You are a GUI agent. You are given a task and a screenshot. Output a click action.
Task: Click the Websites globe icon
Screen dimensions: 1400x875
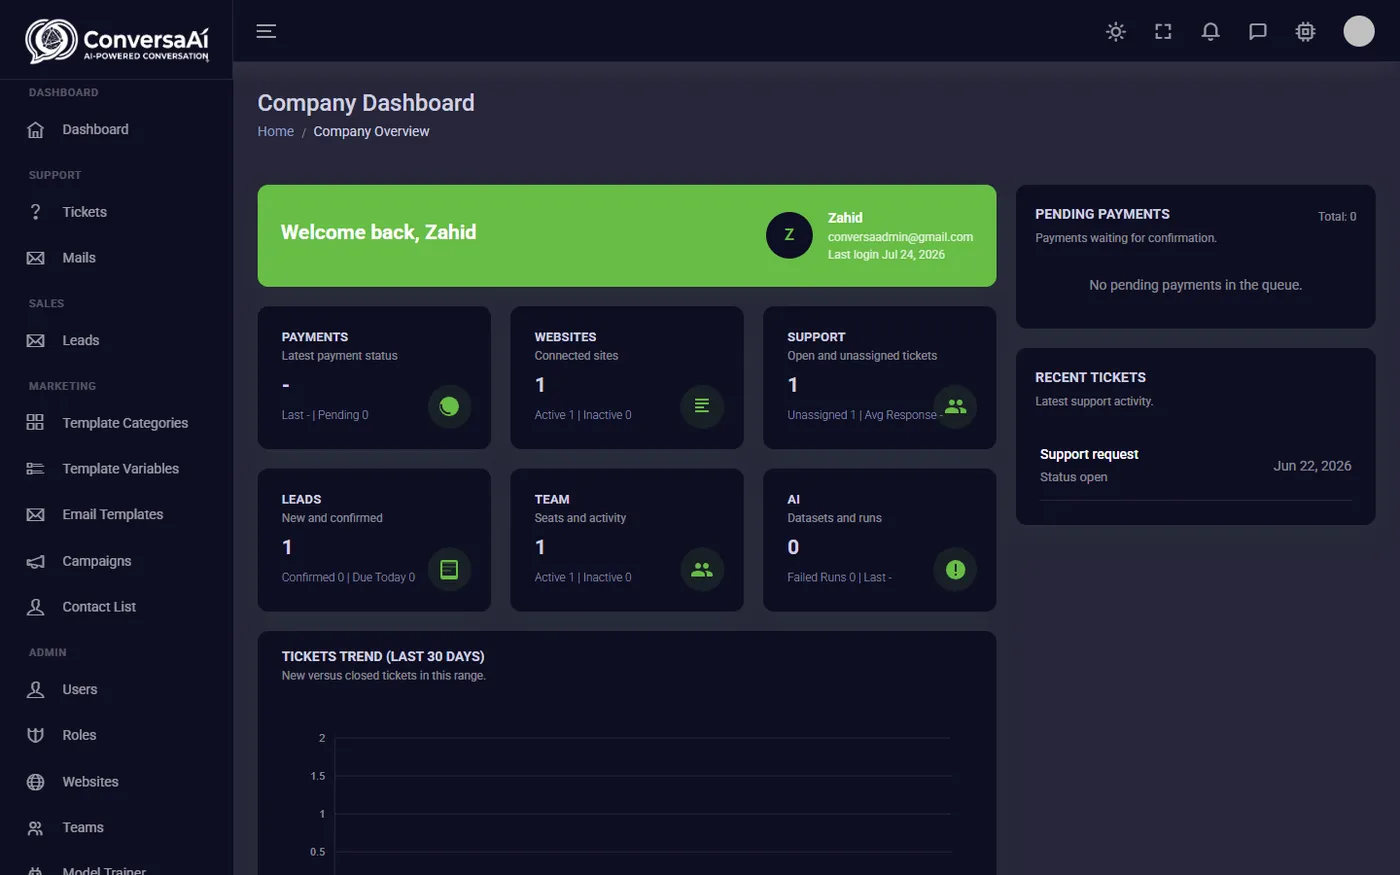coord(35,782)
